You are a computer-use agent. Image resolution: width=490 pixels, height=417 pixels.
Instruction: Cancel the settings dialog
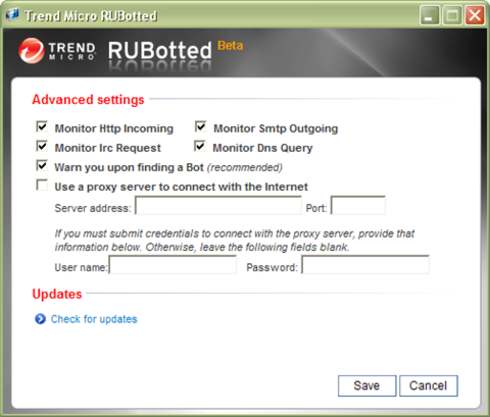429,386
